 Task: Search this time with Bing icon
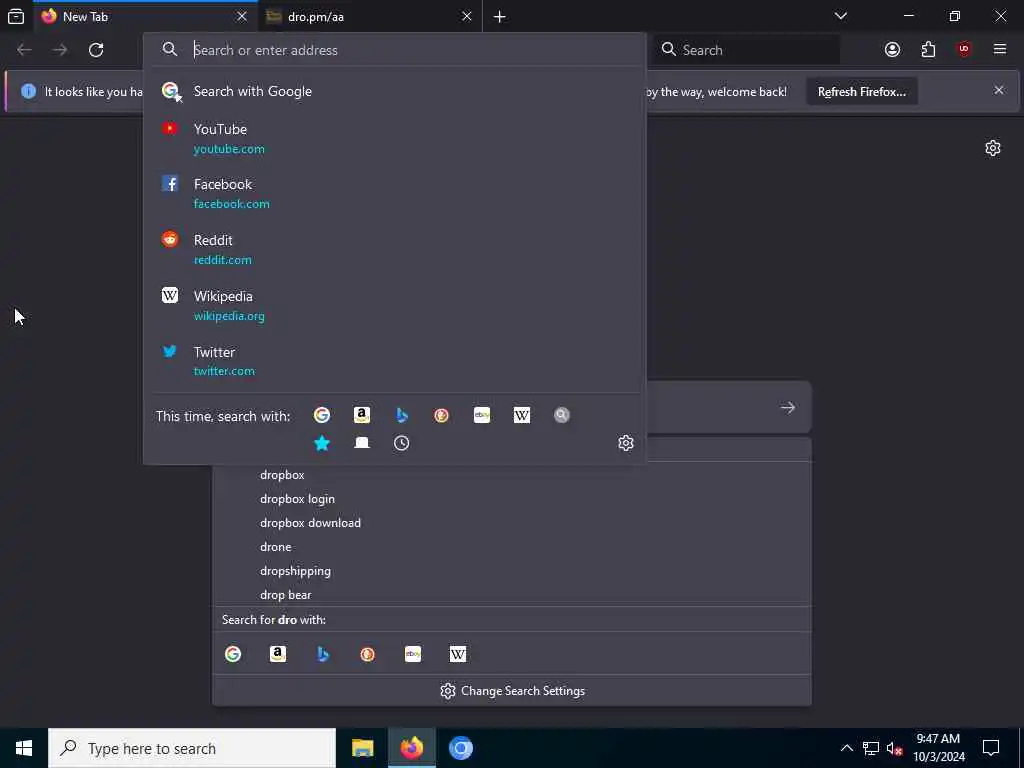(x=402, y=415)
